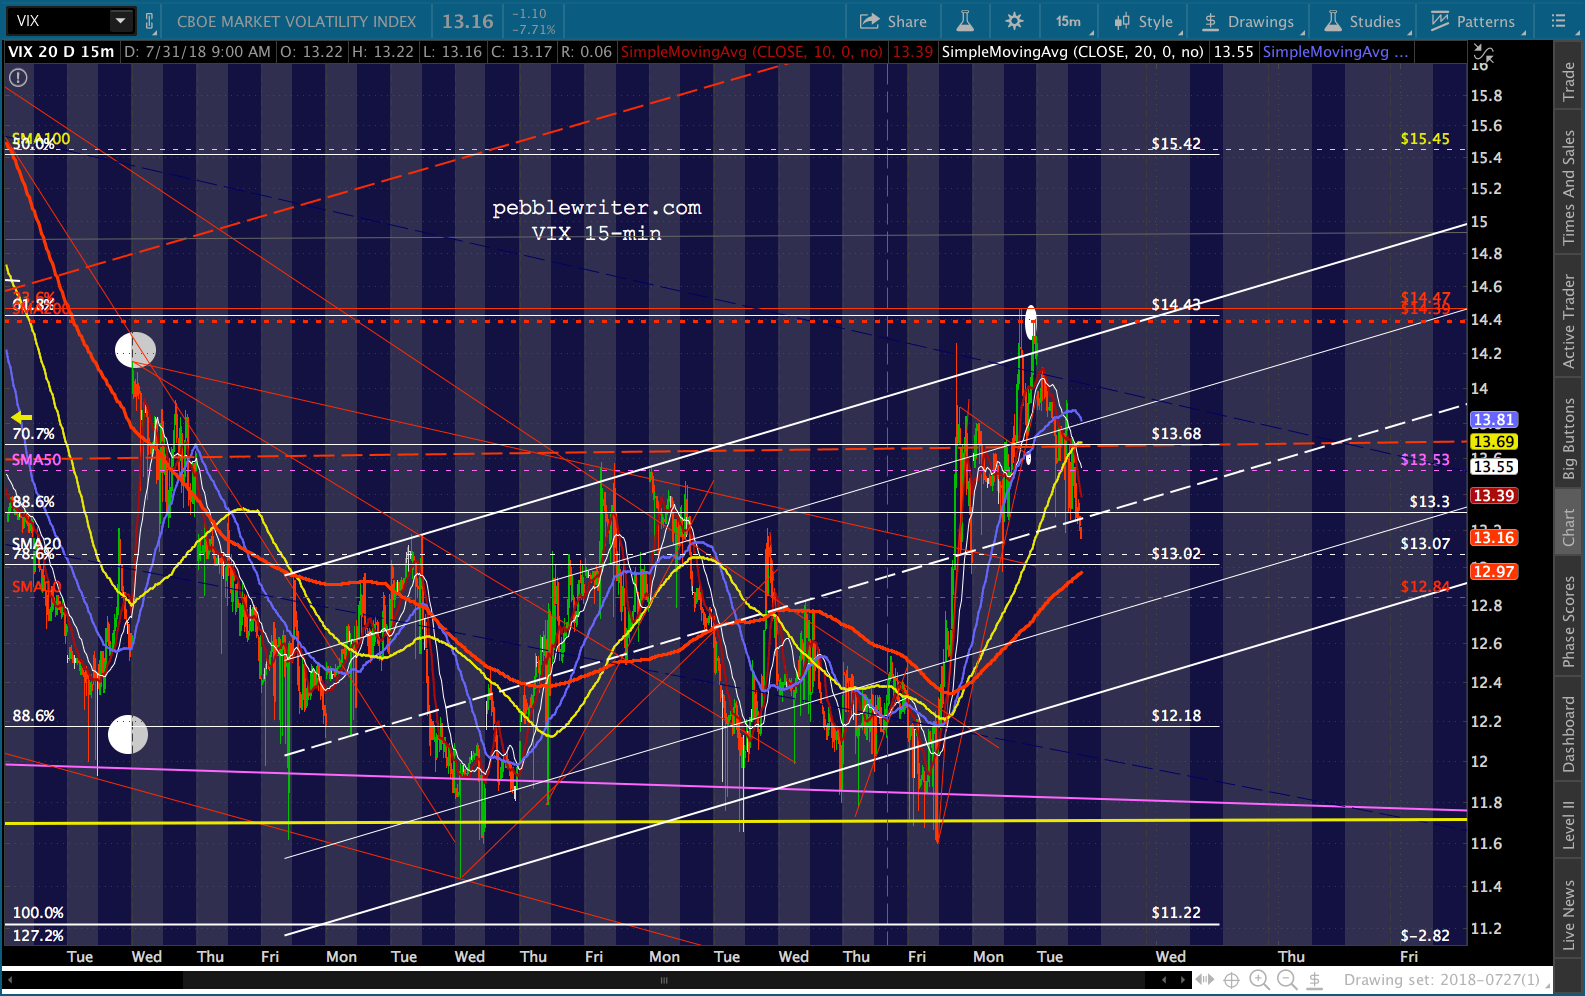Open the flask tools icon in toolbar
Image resolution: width=1585 pixels, height=996 pixels.
[965, 21]
